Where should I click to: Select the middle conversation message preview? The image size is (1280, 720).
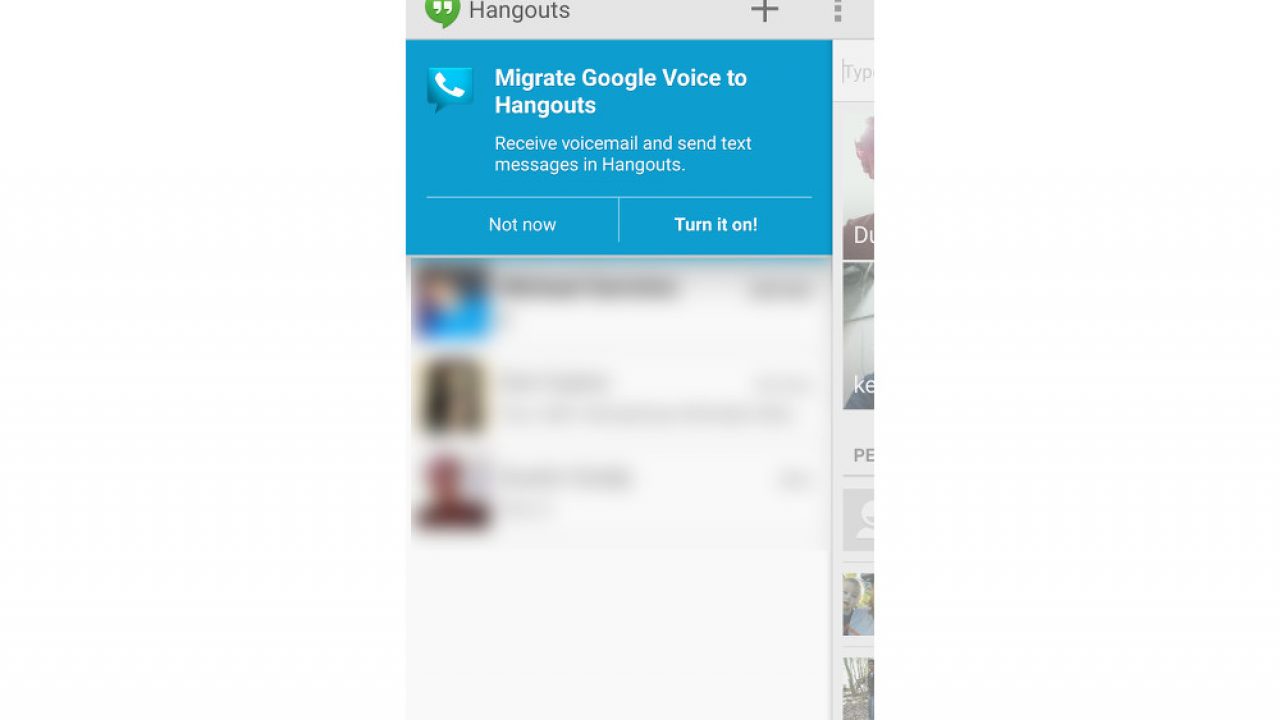tap(645, 413)
